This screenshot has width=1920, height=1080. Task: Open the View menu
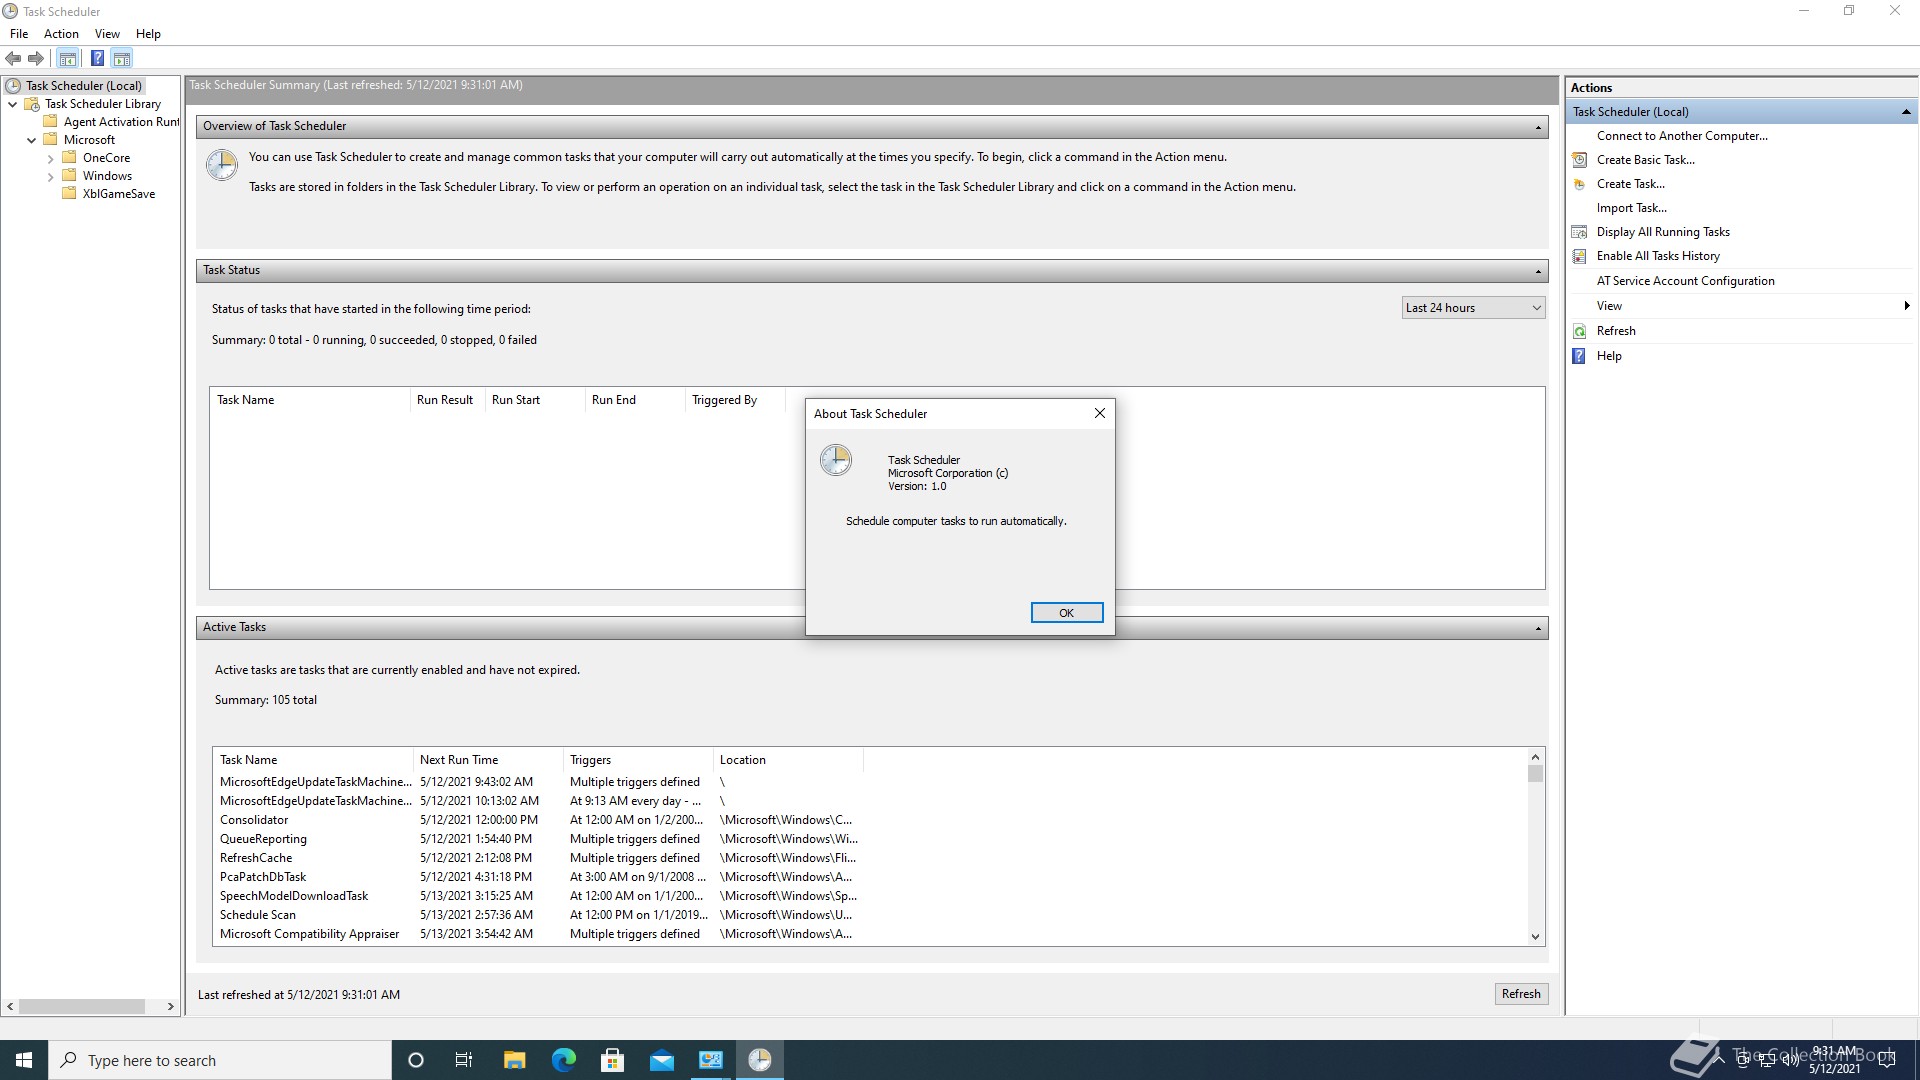(x=107, y=34)
